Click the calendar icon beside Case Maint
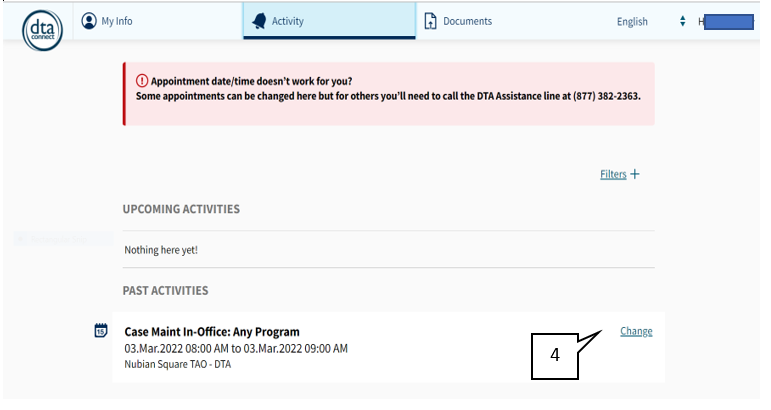Viewport: 771px width, 410px height. [x=101, y=330]
